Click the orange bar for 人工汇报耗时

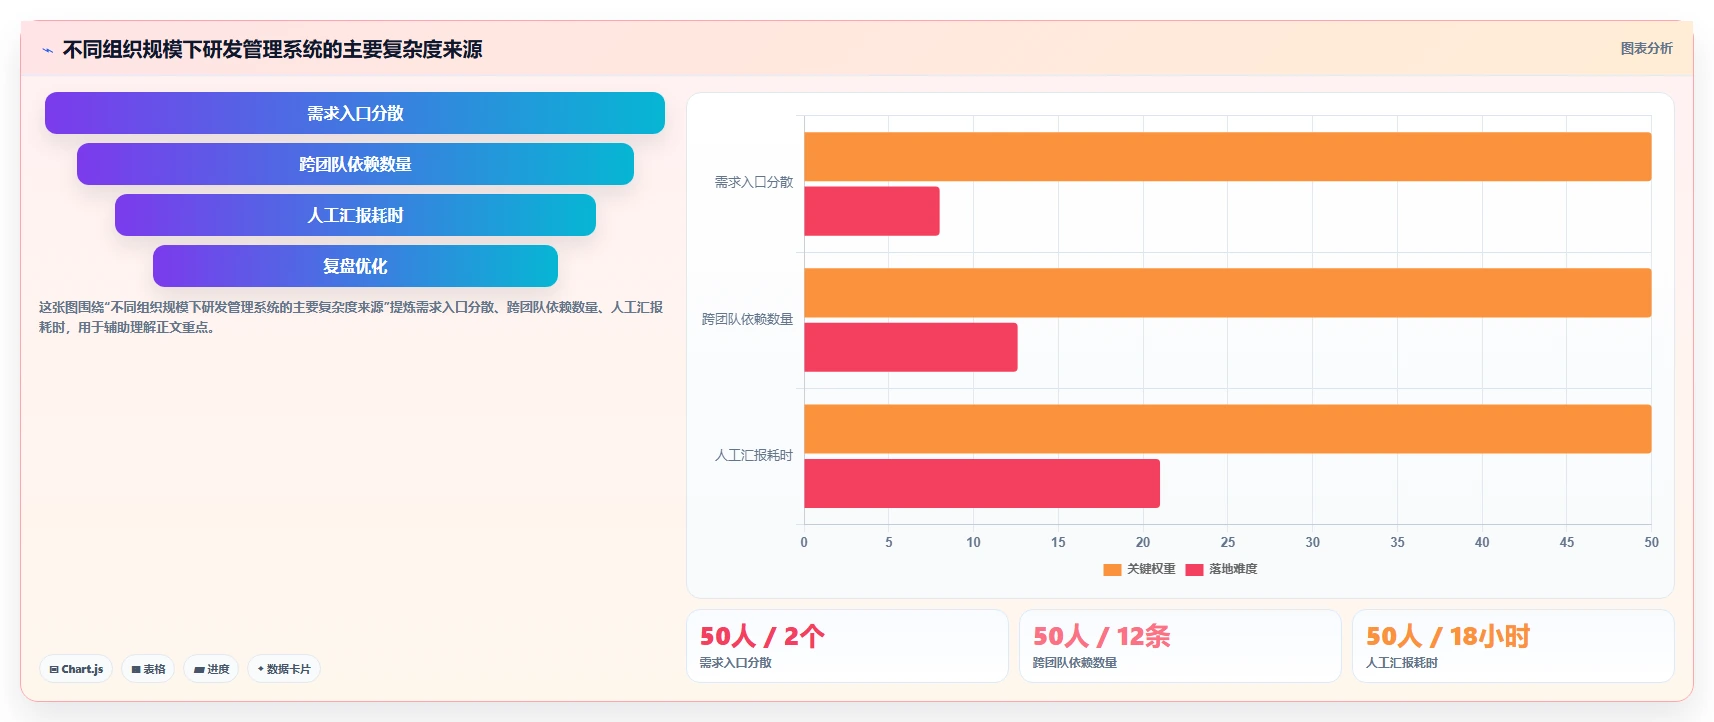coord(1227,429)
